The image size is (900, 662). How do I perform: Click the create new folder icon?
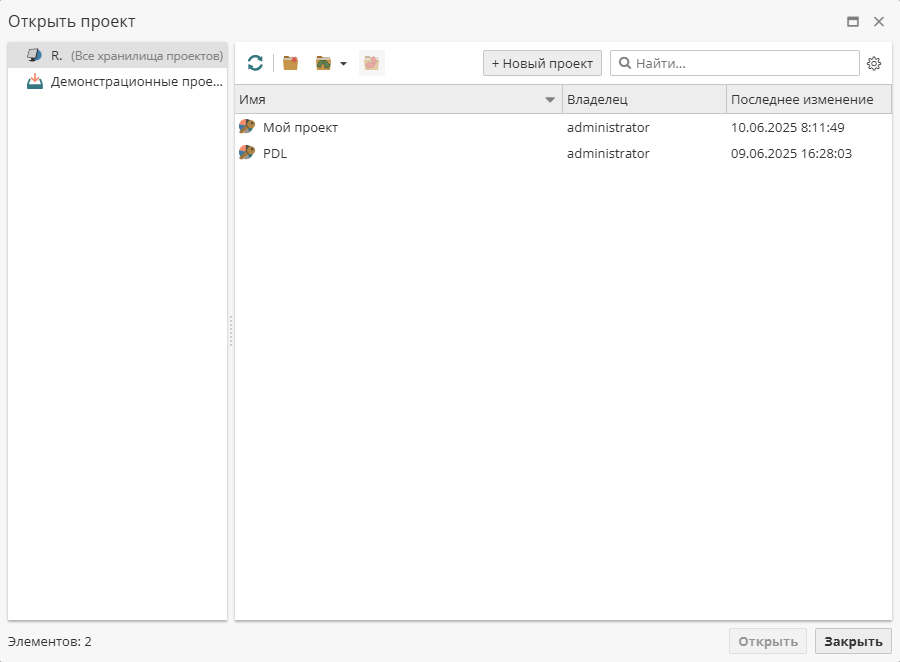(290, 63)
